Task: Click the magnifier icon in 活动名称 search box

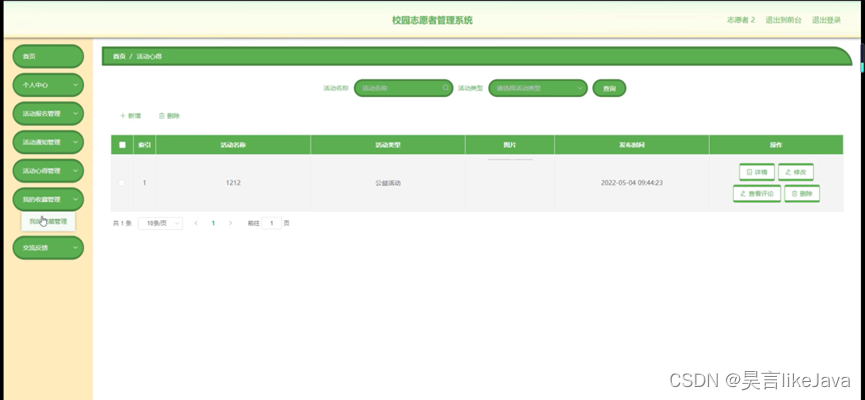Action: 445,88
